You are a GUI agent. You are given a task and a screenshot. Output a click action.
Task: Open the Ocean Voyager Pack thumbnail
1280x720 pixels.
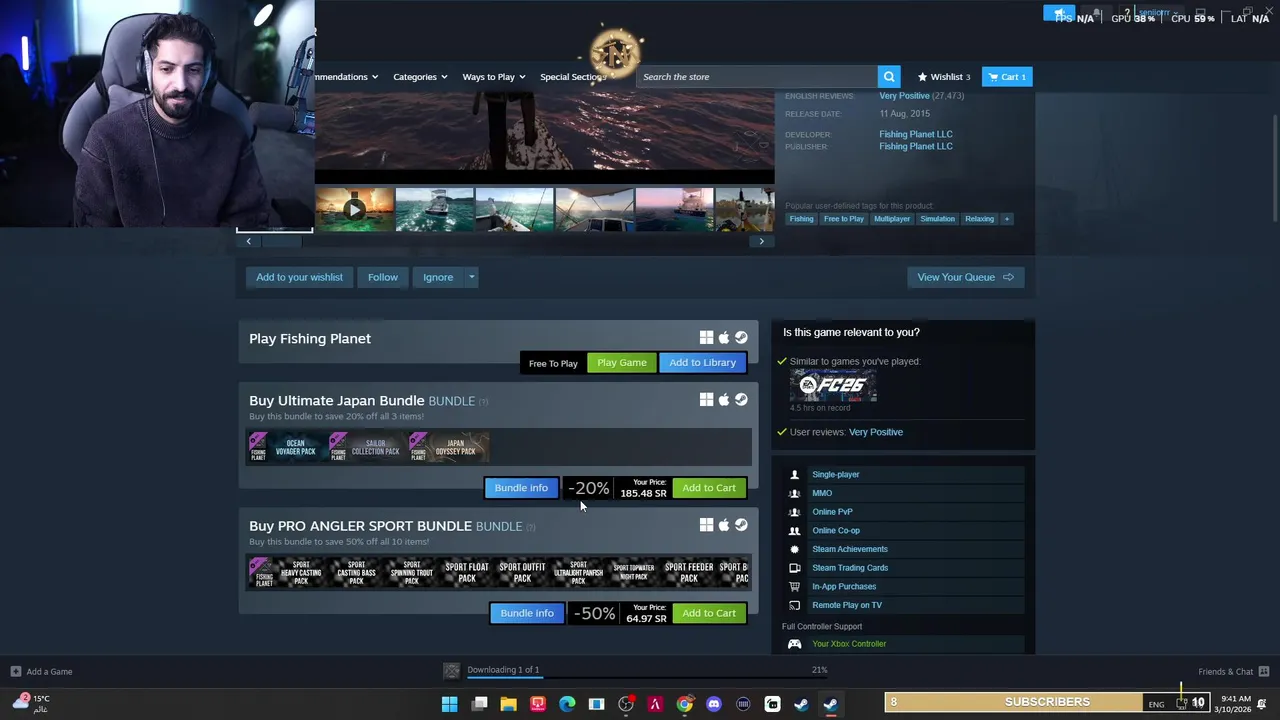click(x=286, y=447)
